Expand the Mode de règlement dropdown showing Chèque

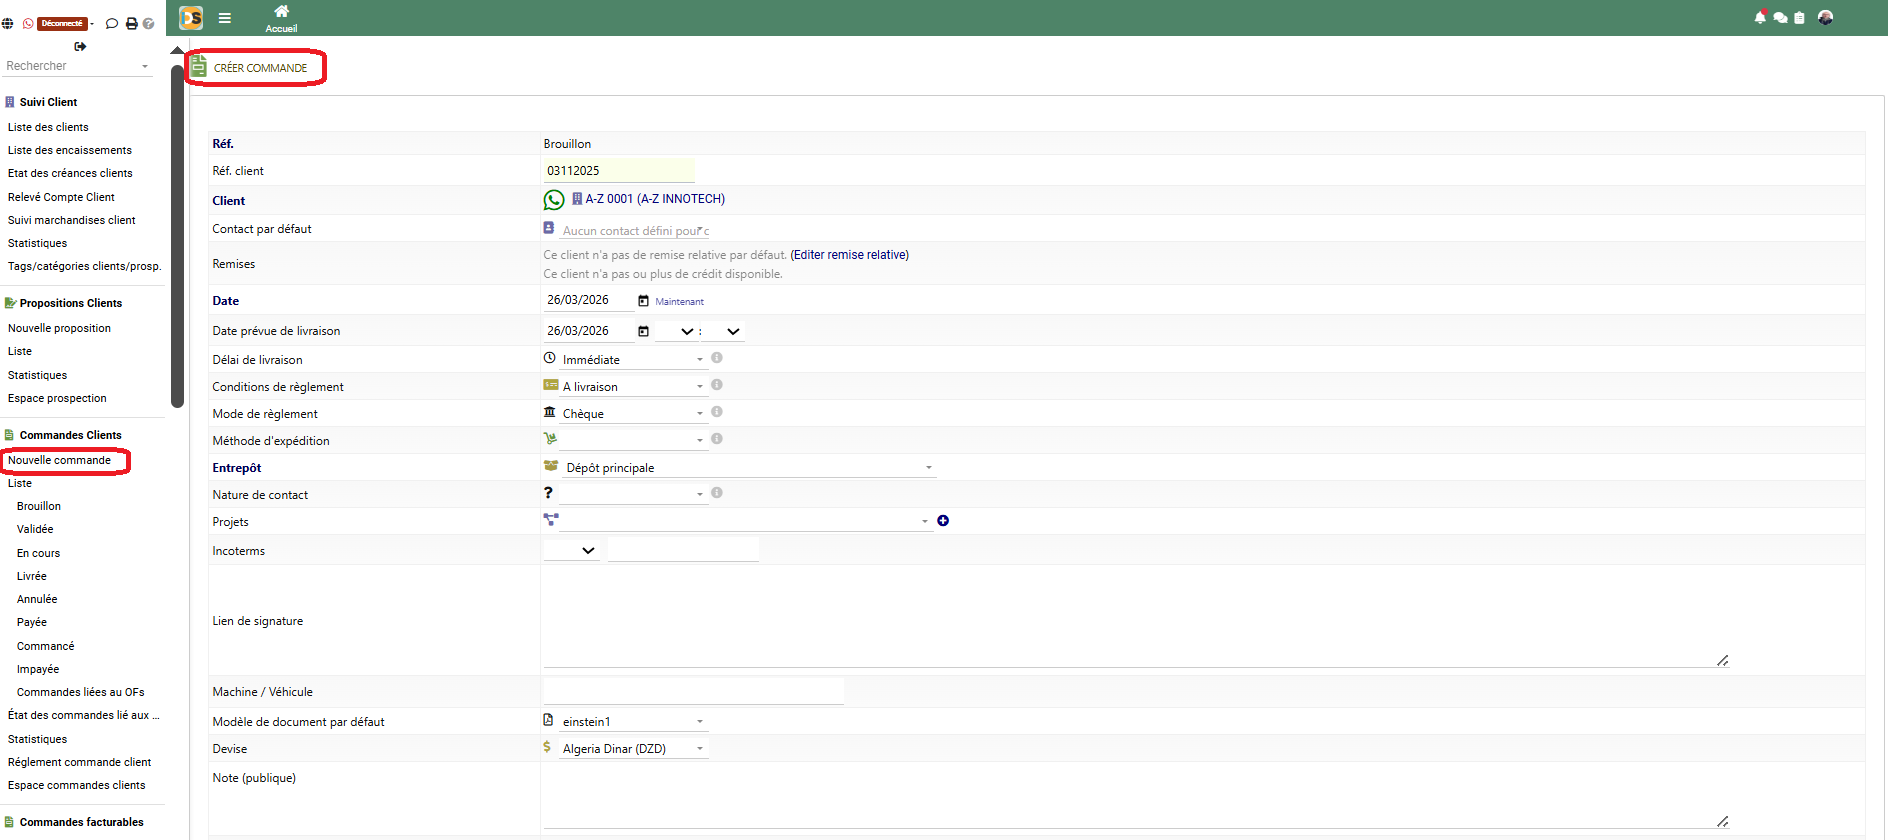point(632,414)
